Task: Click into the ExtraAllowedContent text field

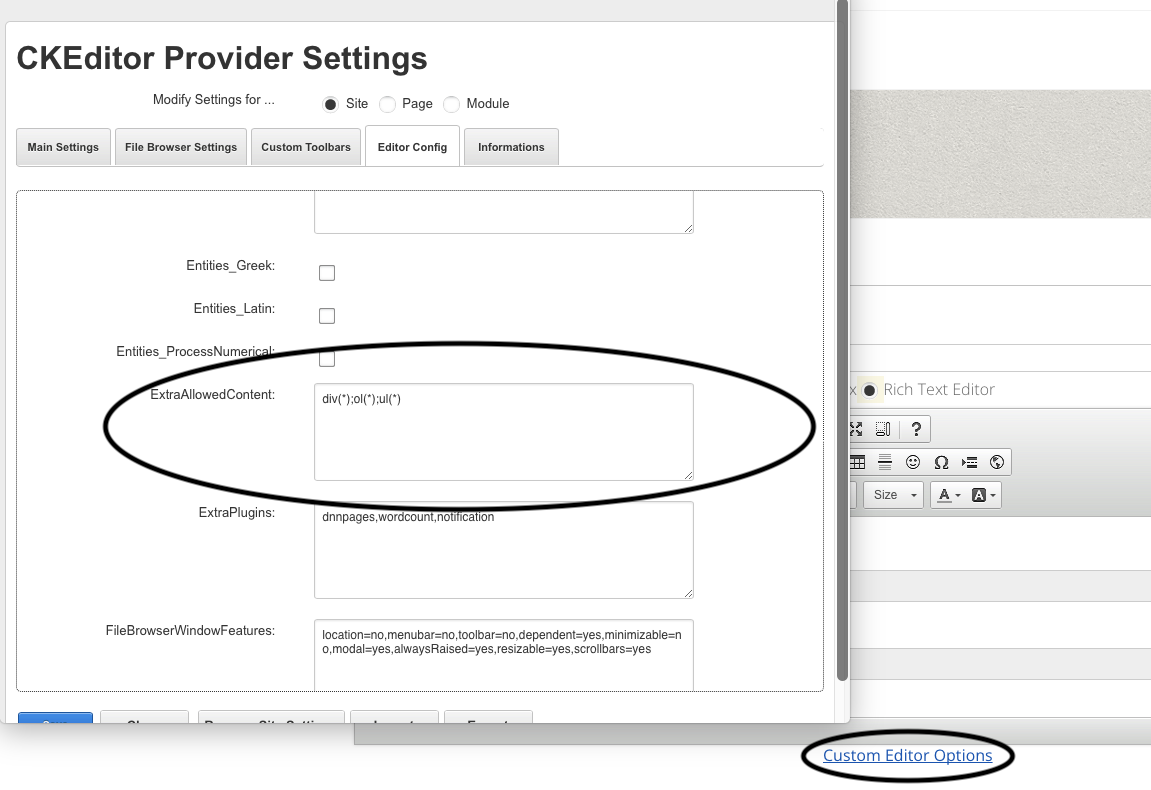Action: pos(503,431)
